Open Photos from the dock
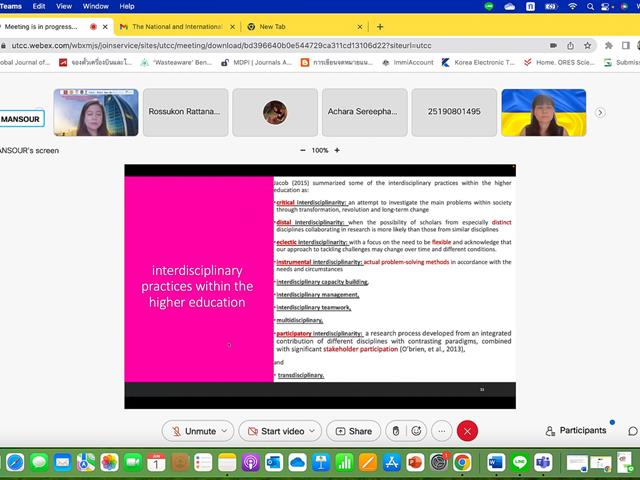Screen dimensions: 640x480 [109, 462]
